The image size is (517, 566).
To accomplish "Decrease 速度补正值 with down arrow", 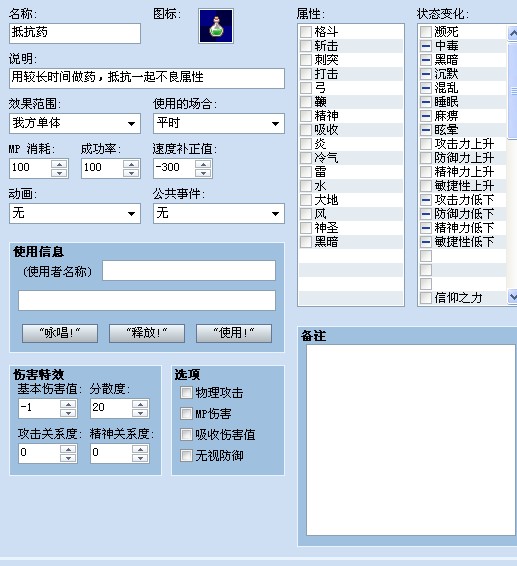I will point(203,173).
